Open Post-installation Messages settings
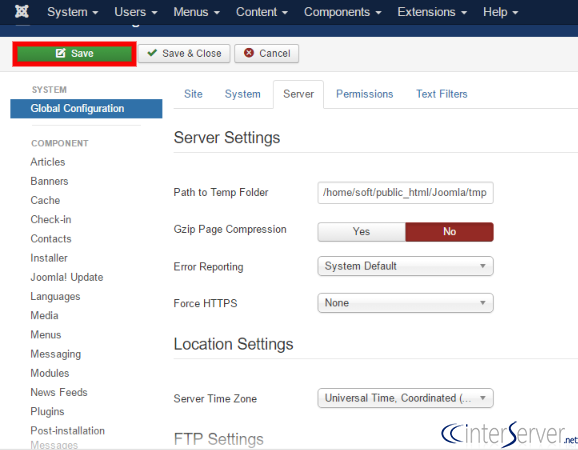The image size is (578, 450). pos(67,437)
